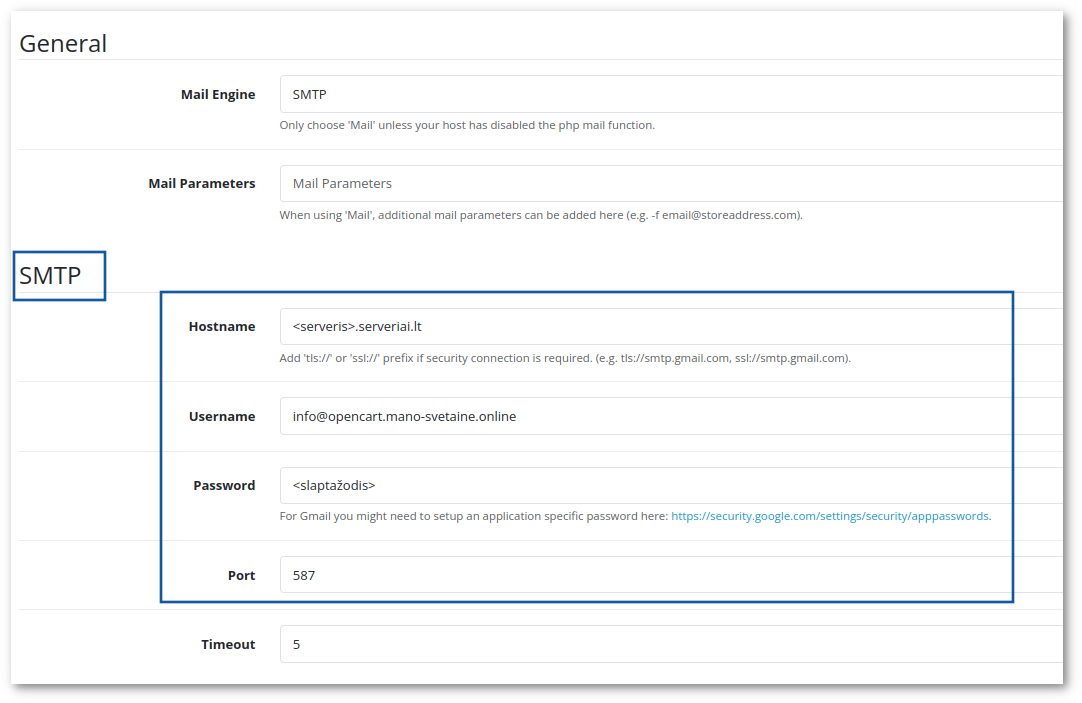
Task: Click the Mail Parameters label
Action: [201, 184]
